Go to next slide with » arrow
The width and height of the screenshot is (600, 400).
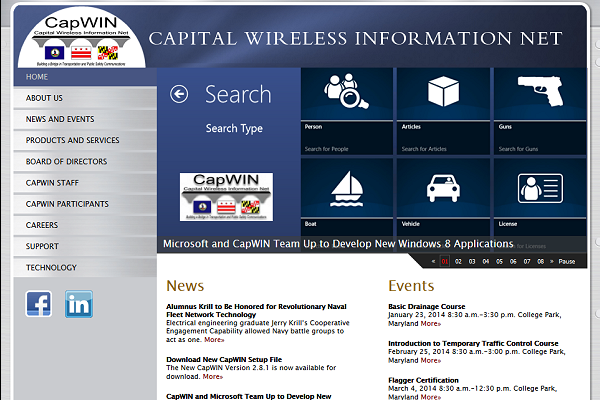551,261
